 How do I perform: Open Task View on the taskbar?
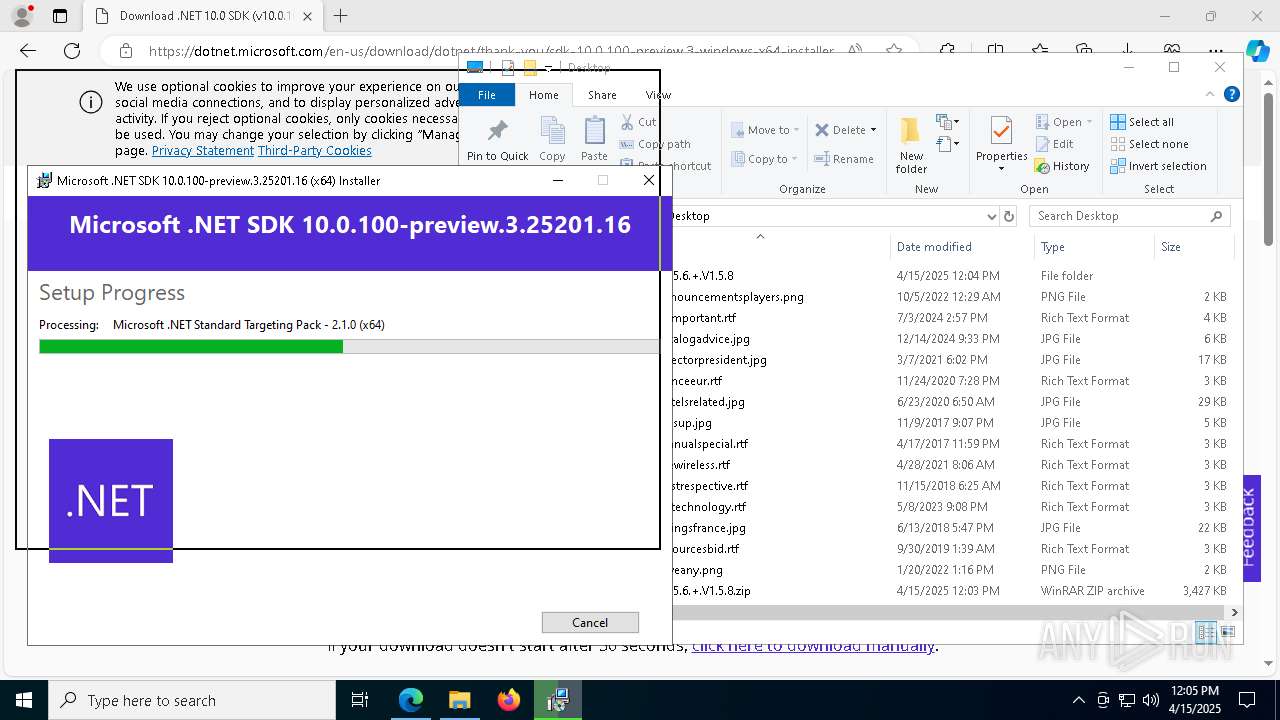coord(360,700)
